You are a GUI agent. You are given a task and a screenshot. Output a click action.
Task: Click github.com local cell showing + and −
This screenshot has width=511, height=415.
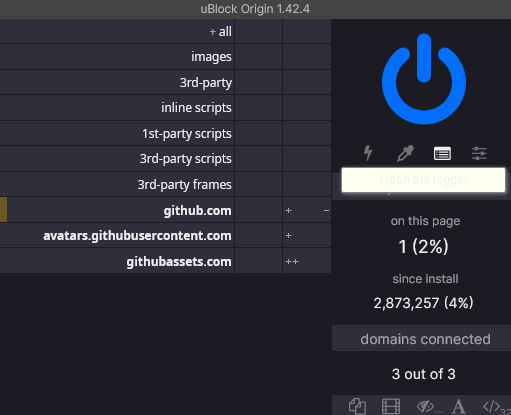pos(307,210)
